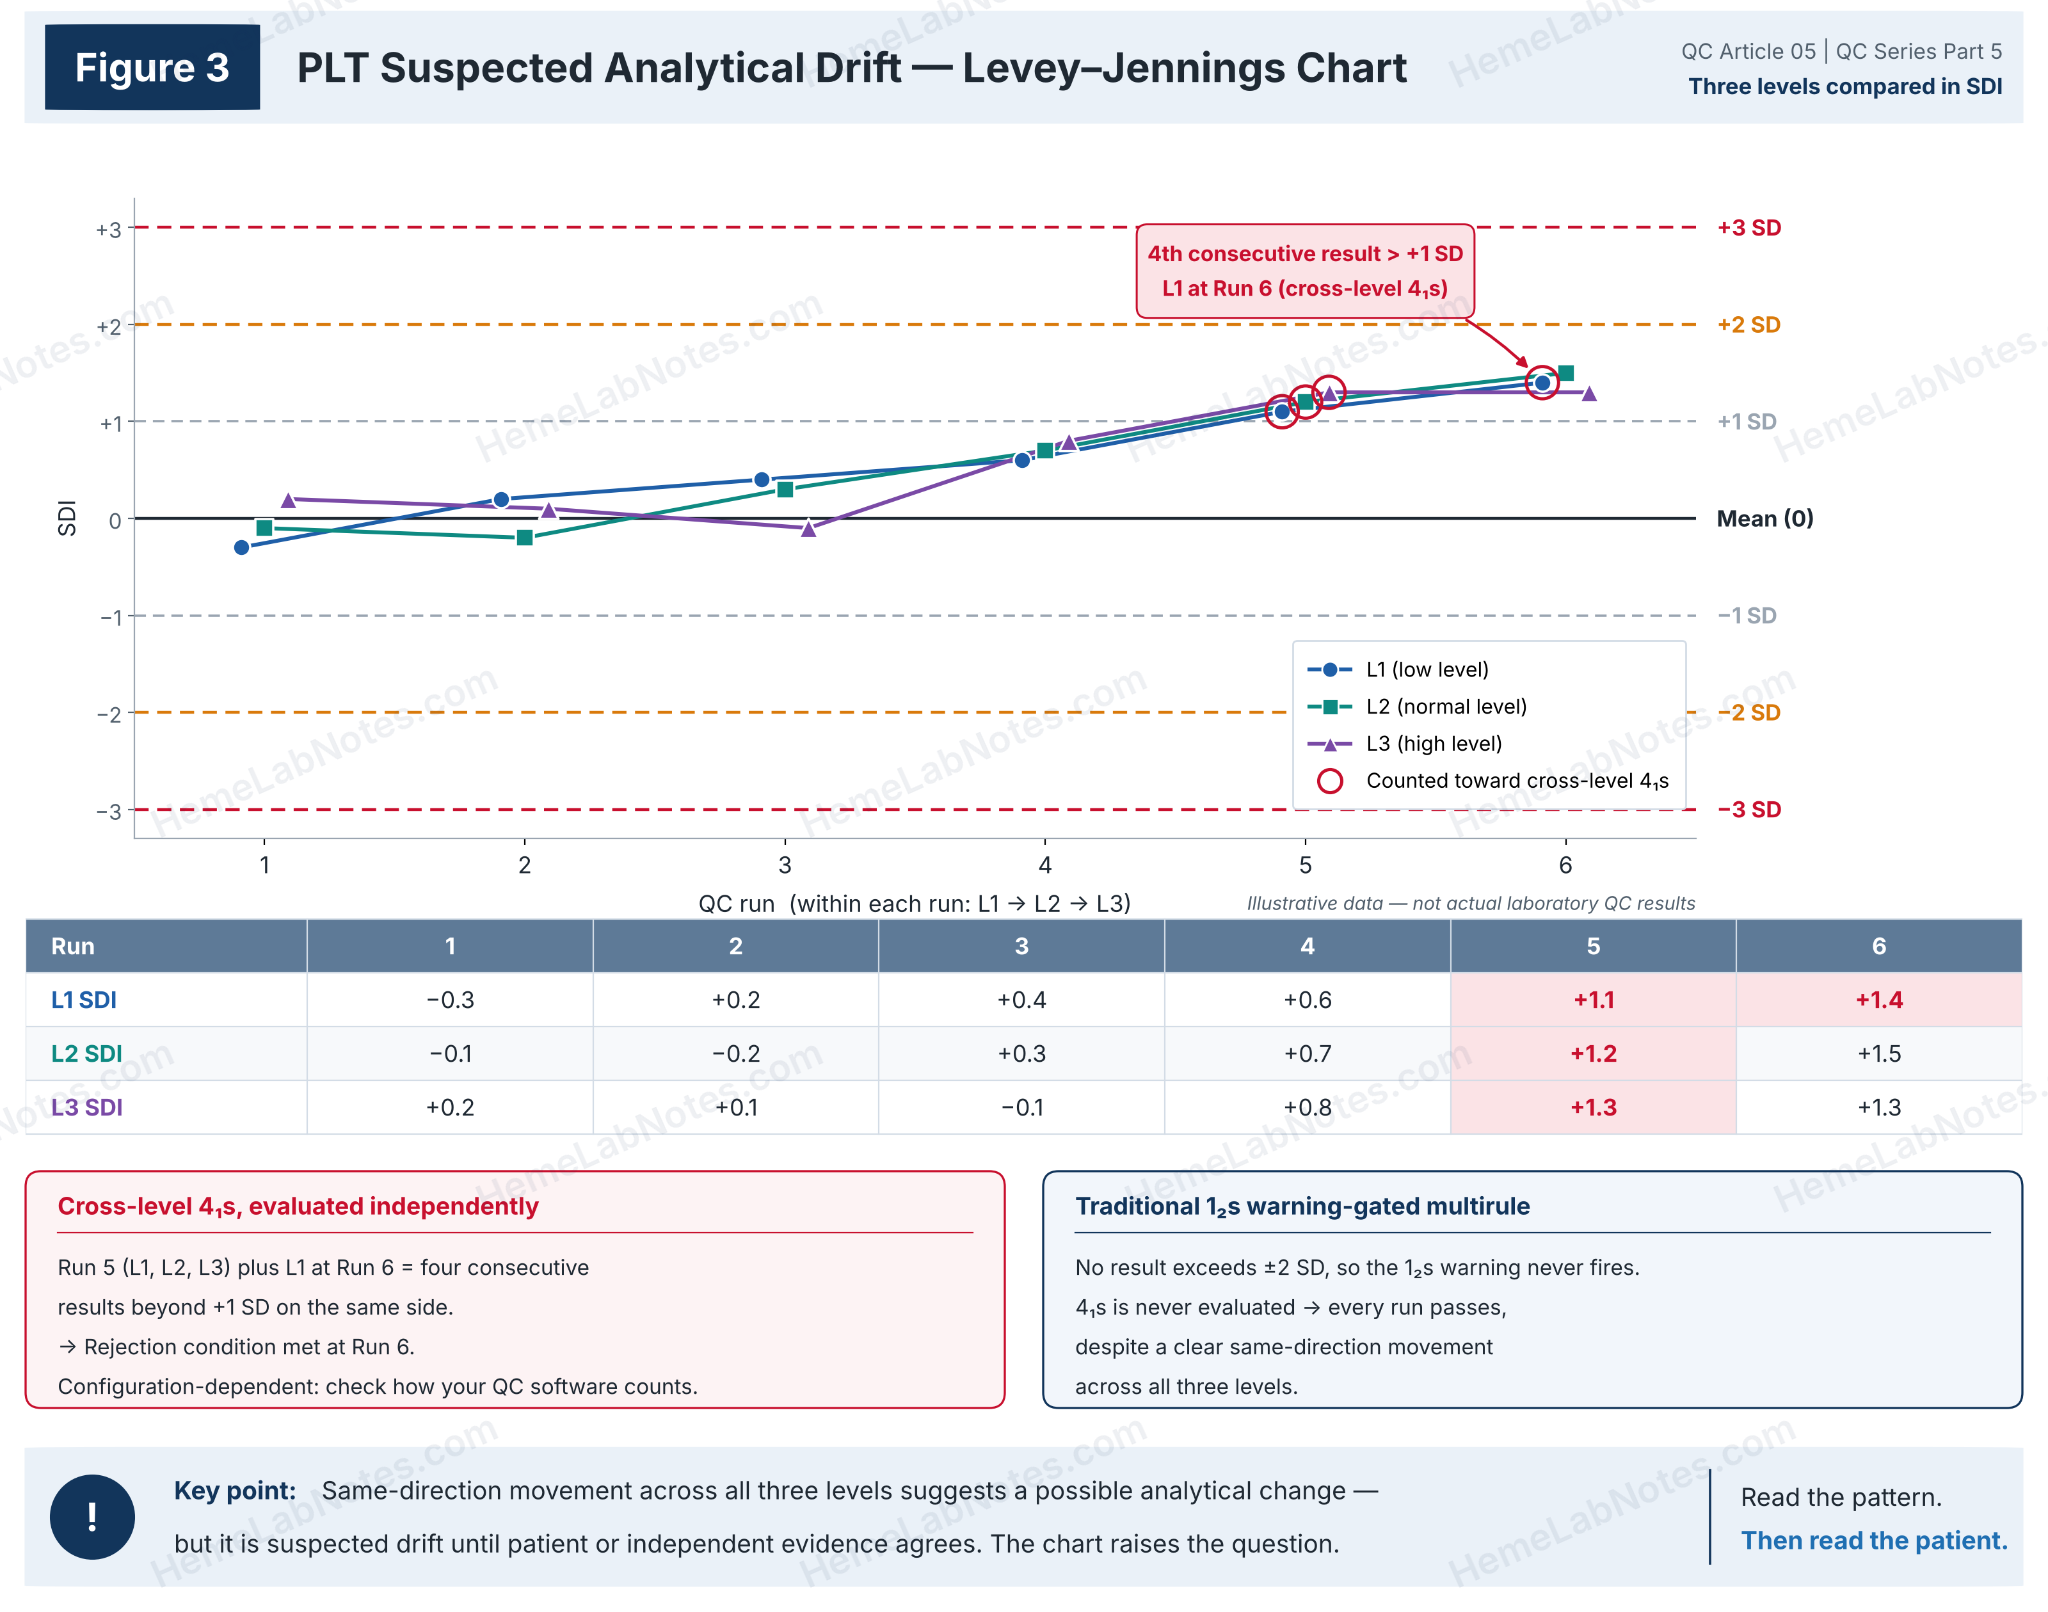Click the L1 blue circle point at Run 1
Screen dimensions: 2048x1612
pyautogui.click(x=241, y=547)
